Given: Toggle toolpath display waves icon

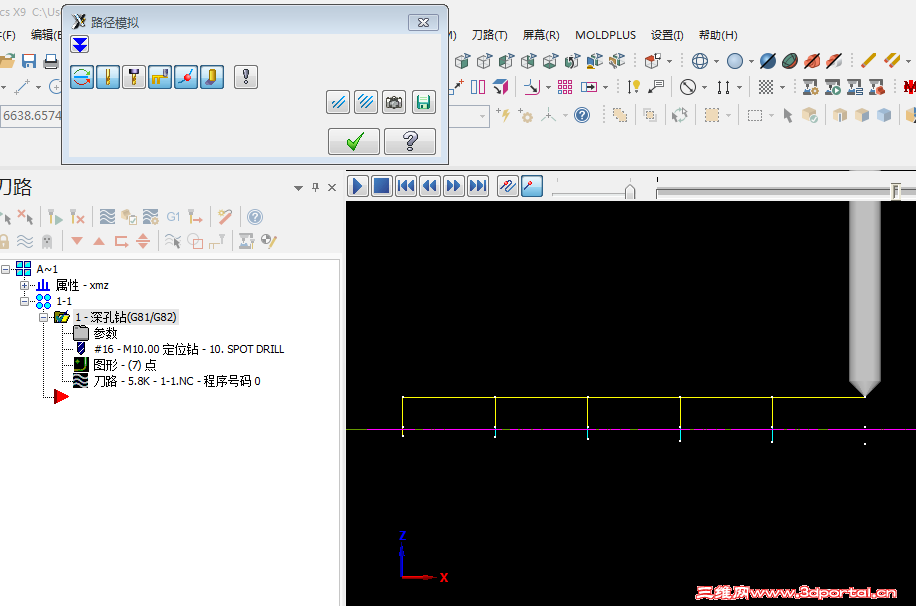Looking at the screenshot, I should 25,241.
